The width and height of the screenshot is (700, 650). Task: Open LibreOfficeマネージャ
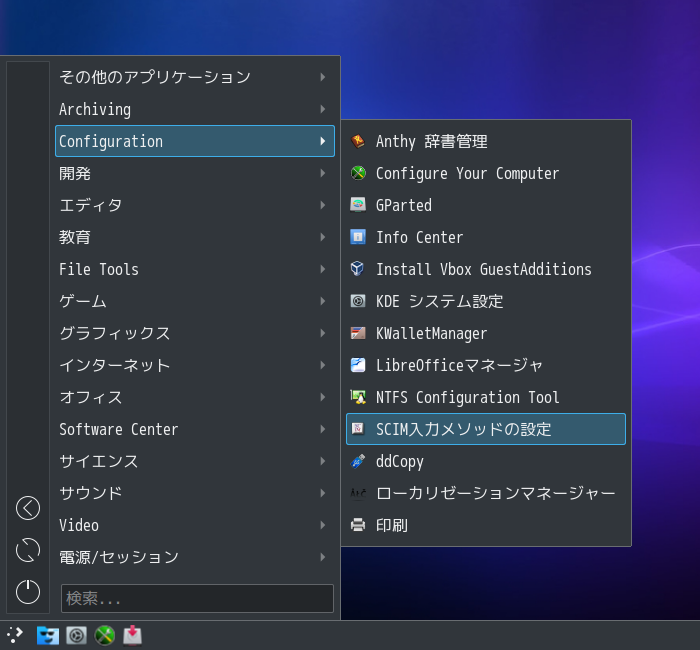[486, 365]
